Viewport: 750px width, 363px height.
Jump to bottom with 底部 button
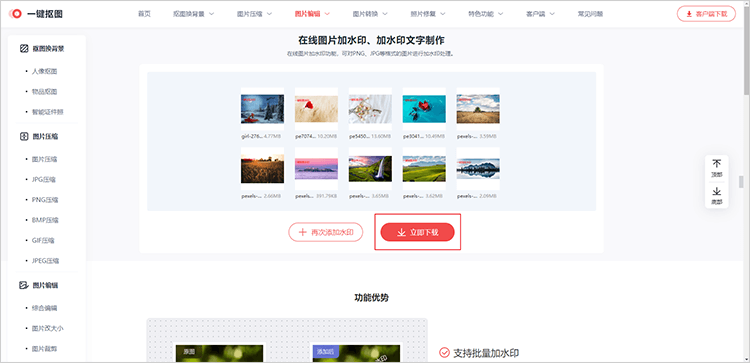click(717, 195)
